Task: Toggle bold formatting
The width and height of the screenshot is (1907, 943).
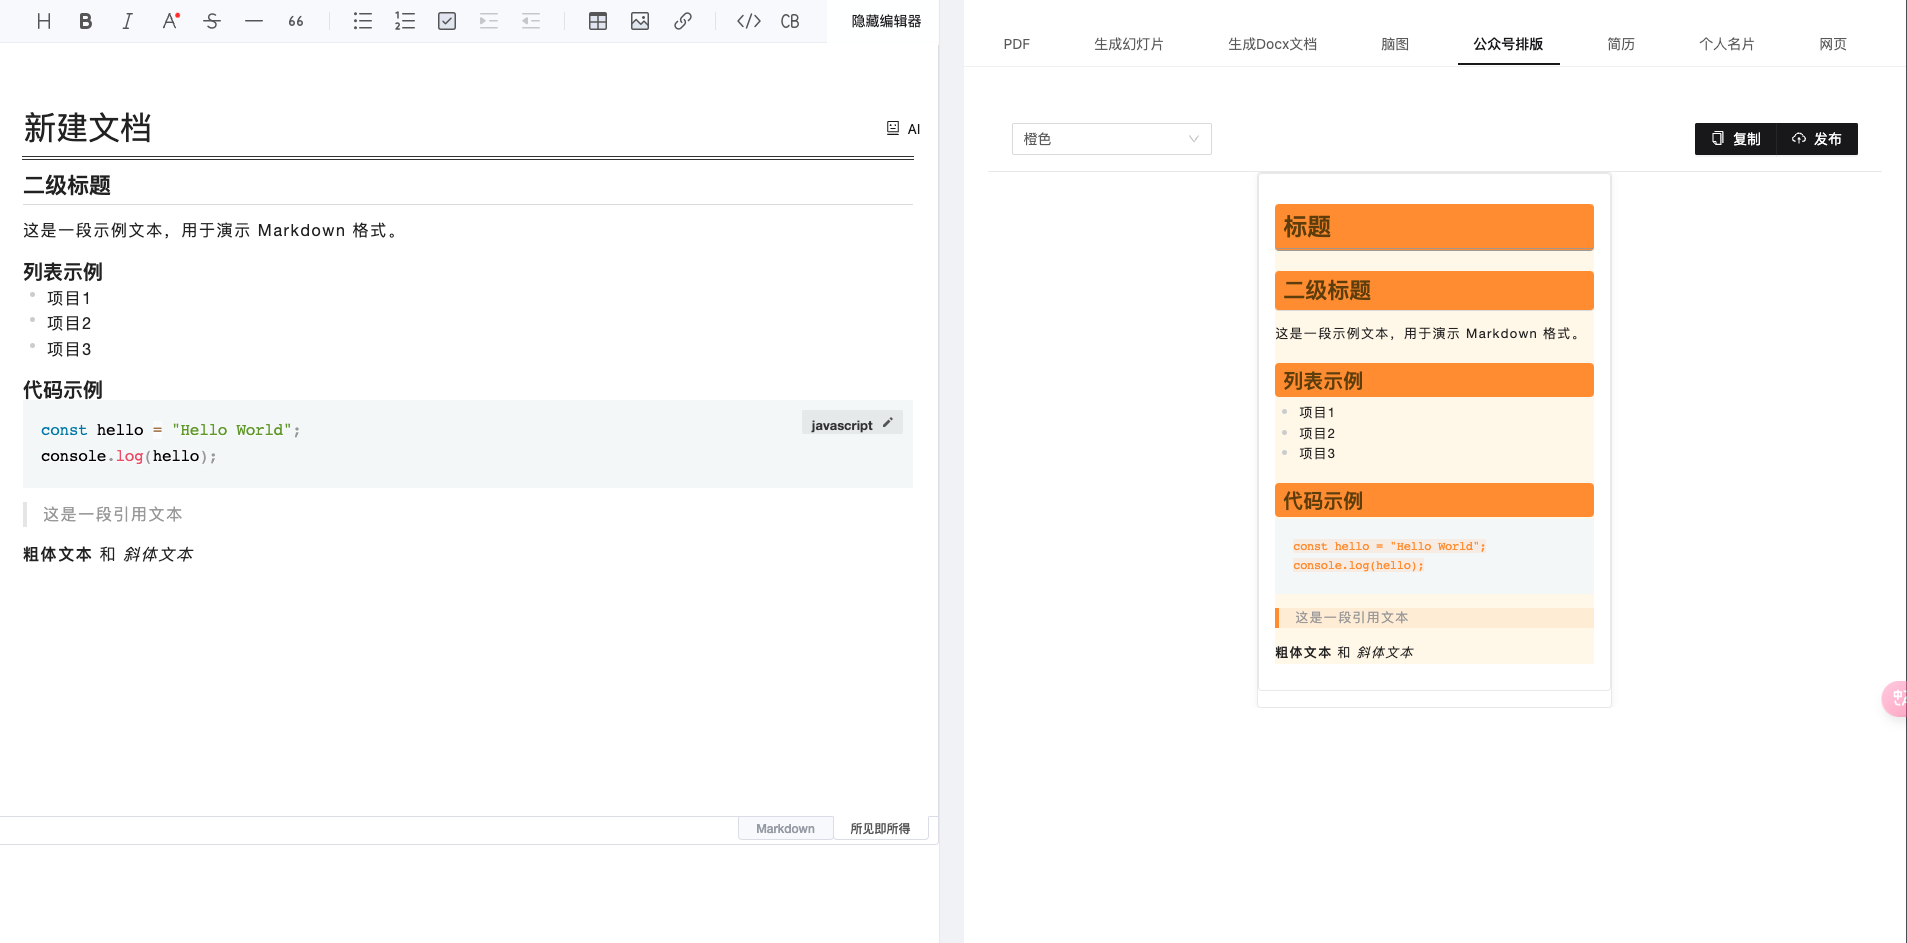Action: coord(86,21)
